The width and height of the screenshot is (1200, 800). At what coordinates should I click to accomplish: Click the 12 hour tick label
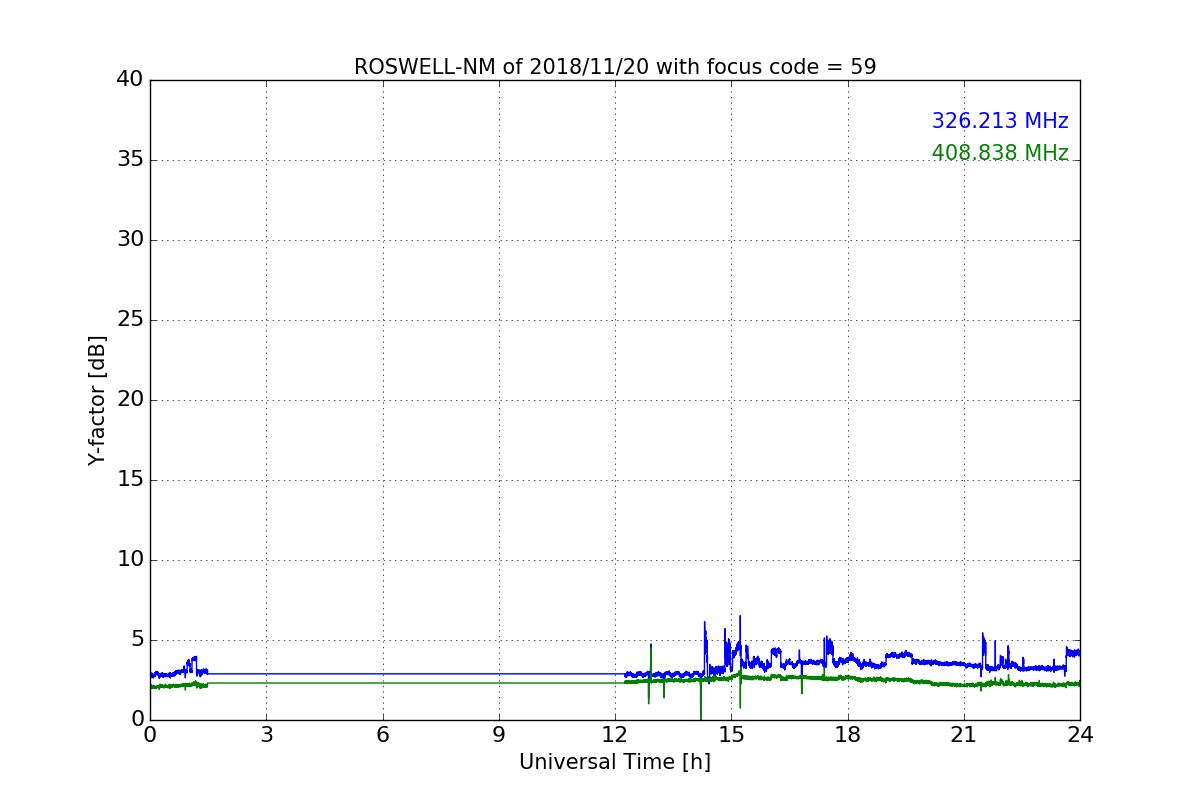pyautogui.click(x=615, y=735)
